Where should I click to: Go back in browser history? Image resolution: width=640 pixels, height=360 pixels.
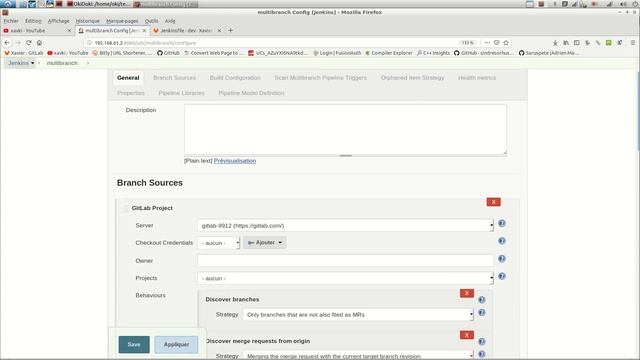(7, 42)
